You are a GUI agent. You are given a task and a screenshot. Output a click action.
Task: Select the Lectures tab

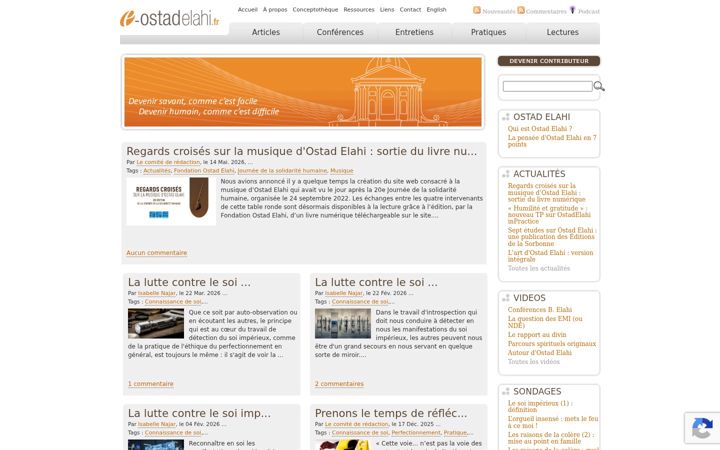562,32
